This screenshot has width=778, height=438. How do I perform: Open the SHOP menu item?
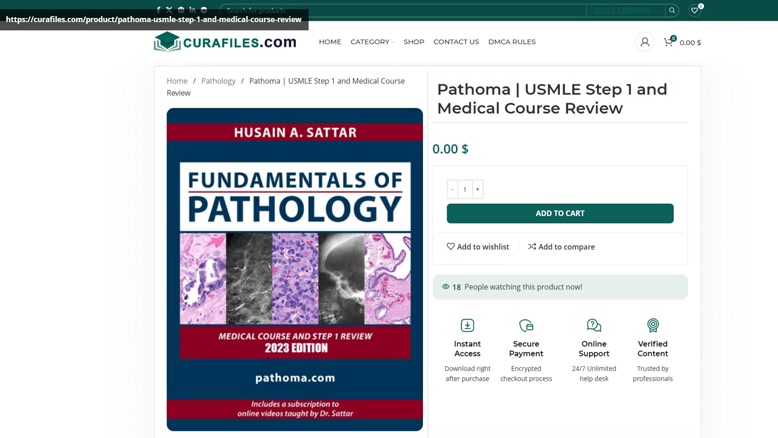pyautogui.click(x=414, y=42)
